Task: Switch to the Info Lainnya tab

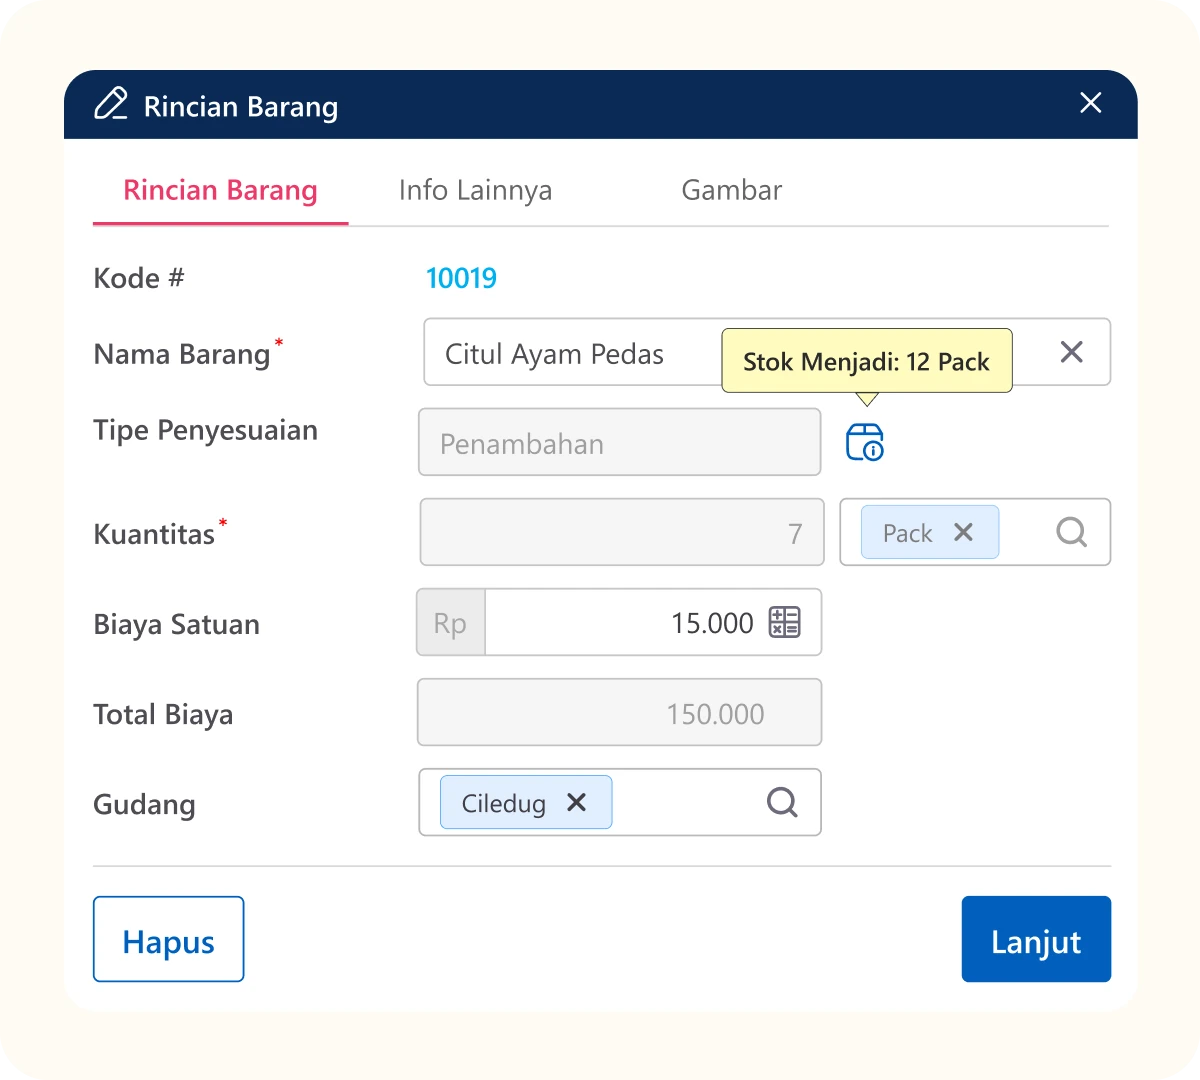Action: coord(475,190)
